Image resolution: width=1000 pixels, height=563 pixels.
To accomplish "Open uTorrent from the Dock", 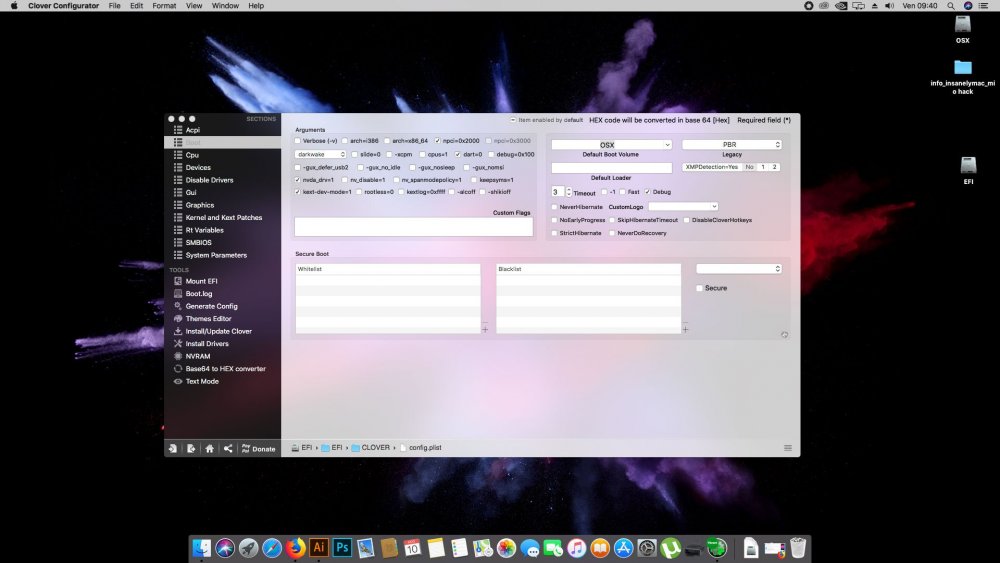I will (670, 548).
